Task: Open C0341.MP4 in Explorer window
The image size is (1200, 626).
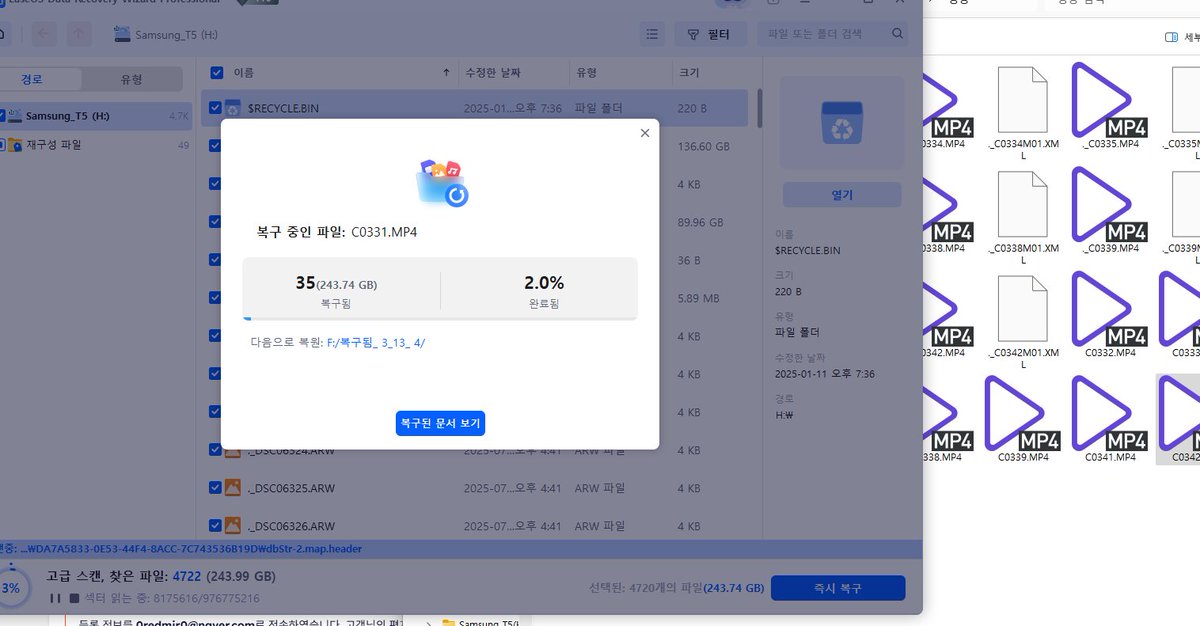Action: point(1109,419)
